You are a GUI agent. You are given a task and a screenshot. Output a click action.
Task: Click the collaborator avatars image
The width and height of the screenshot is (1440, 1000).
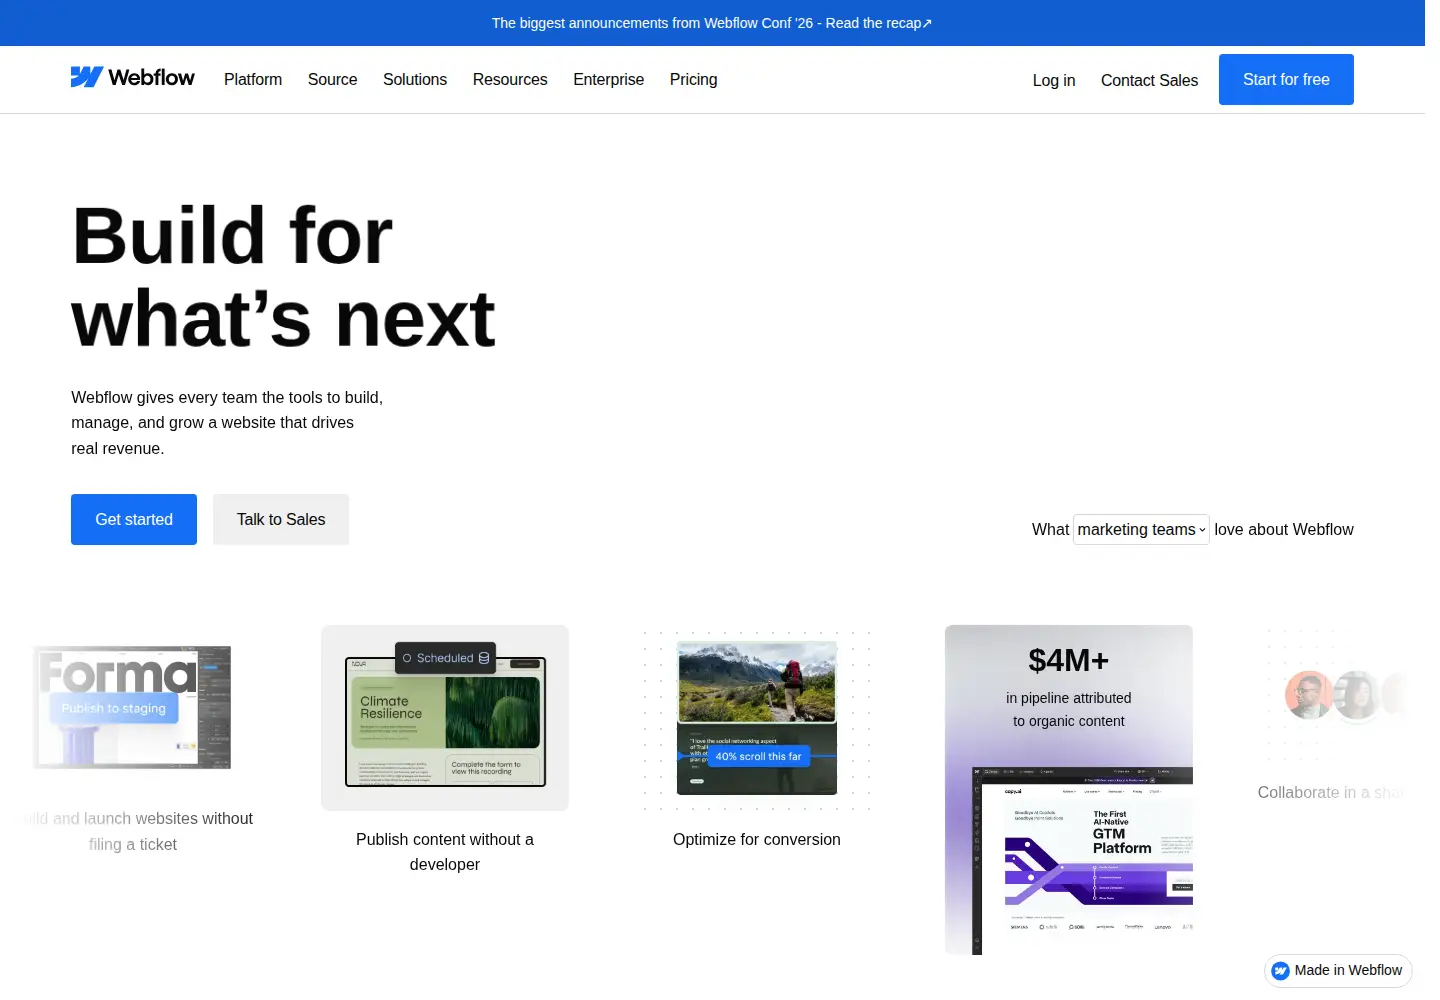[1345, 695]
